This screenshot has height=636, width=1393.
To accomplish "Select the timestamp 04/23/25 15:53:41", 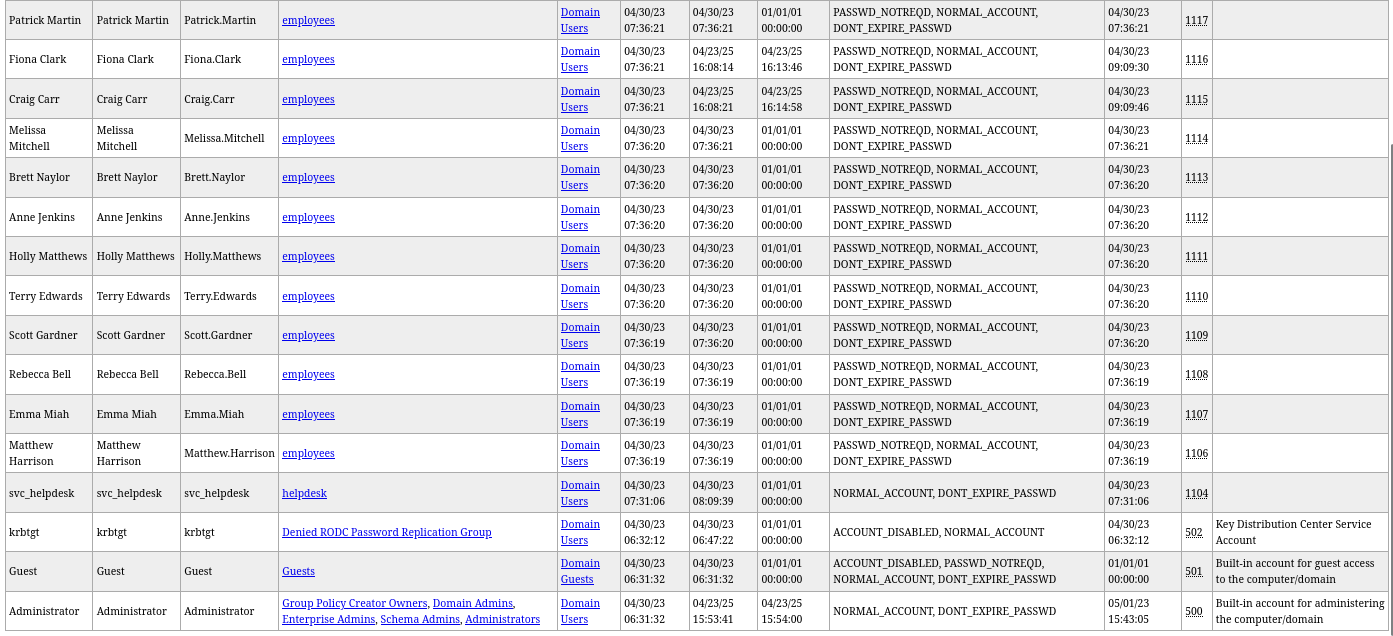I will click(x=713, y=611).
